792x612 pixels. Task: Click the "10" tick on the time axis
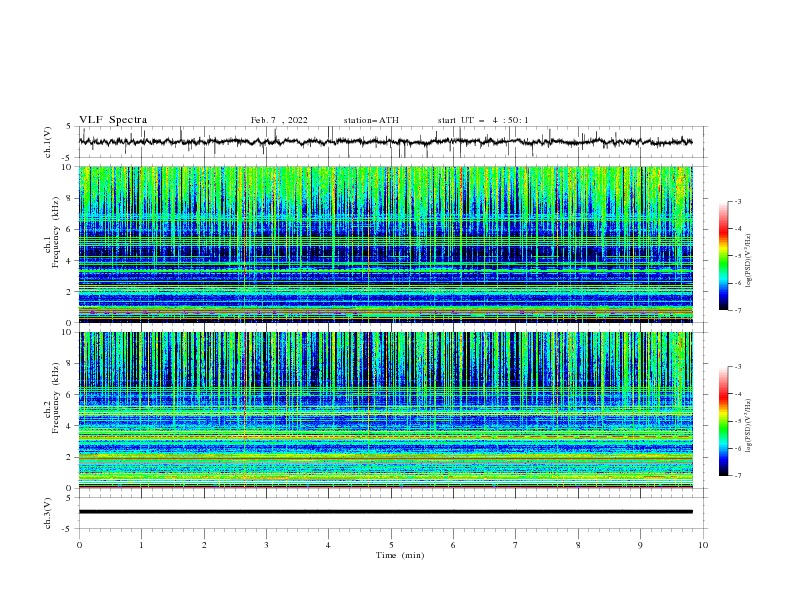point(703,545)
